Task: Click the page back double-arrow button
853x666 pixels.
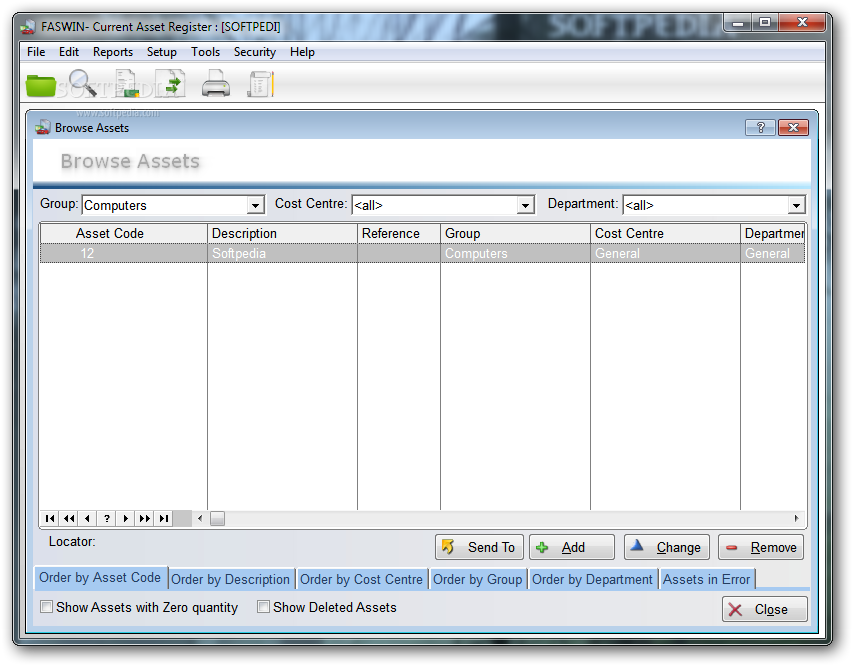Action: (x=69, y=519)
